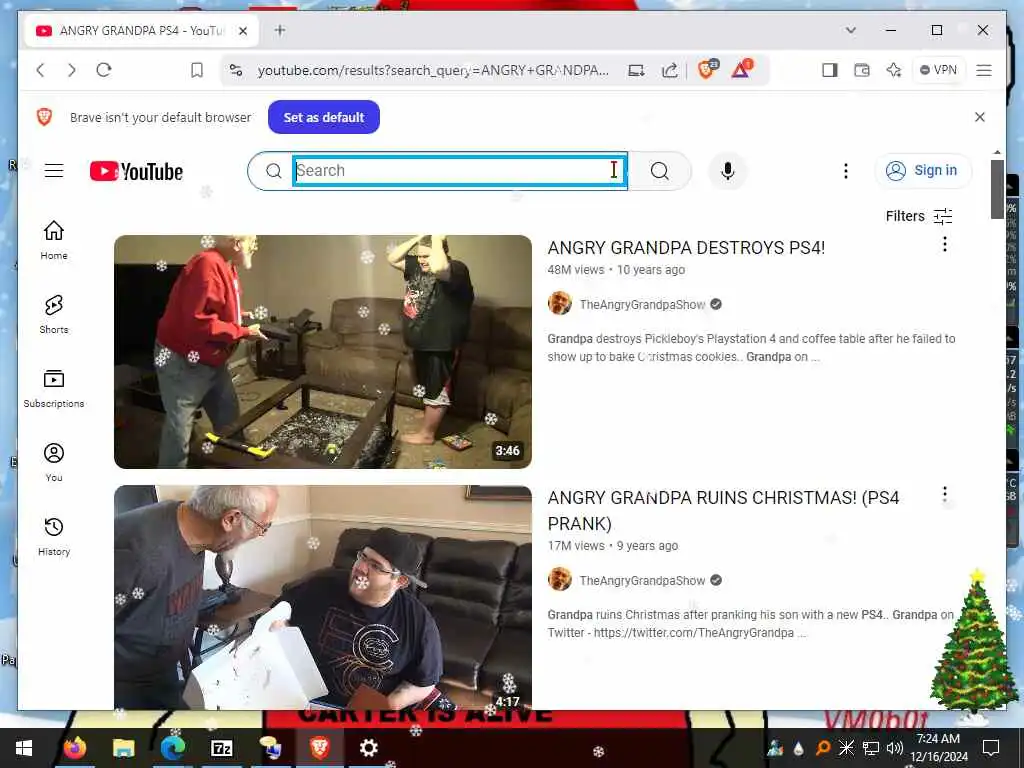
Task: Click channel avatar for RUINS CHRISTMAS video
Action: [x=560, y=579]
